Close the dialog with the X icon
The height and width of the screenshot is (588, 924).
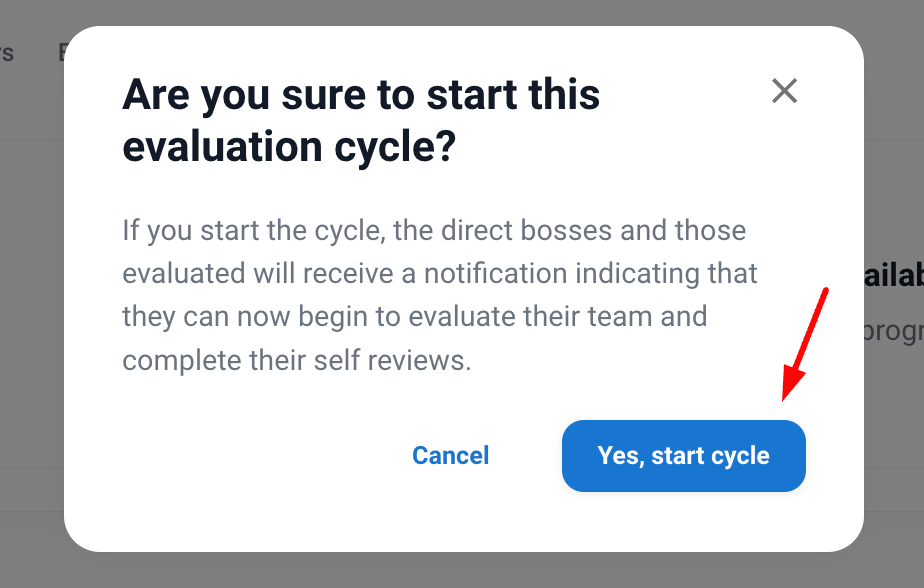785,91
